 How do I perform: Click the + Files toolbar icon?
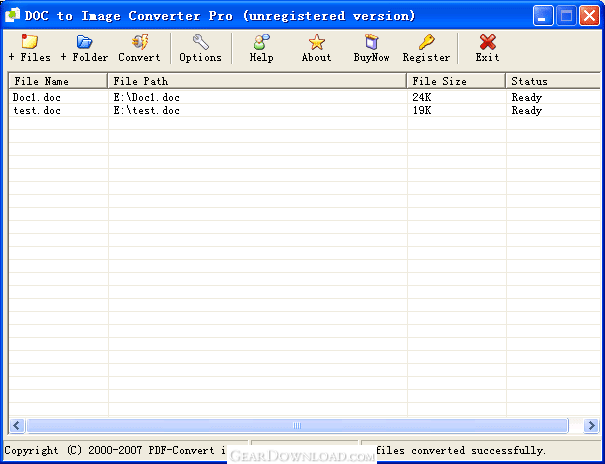click(30, 42)
